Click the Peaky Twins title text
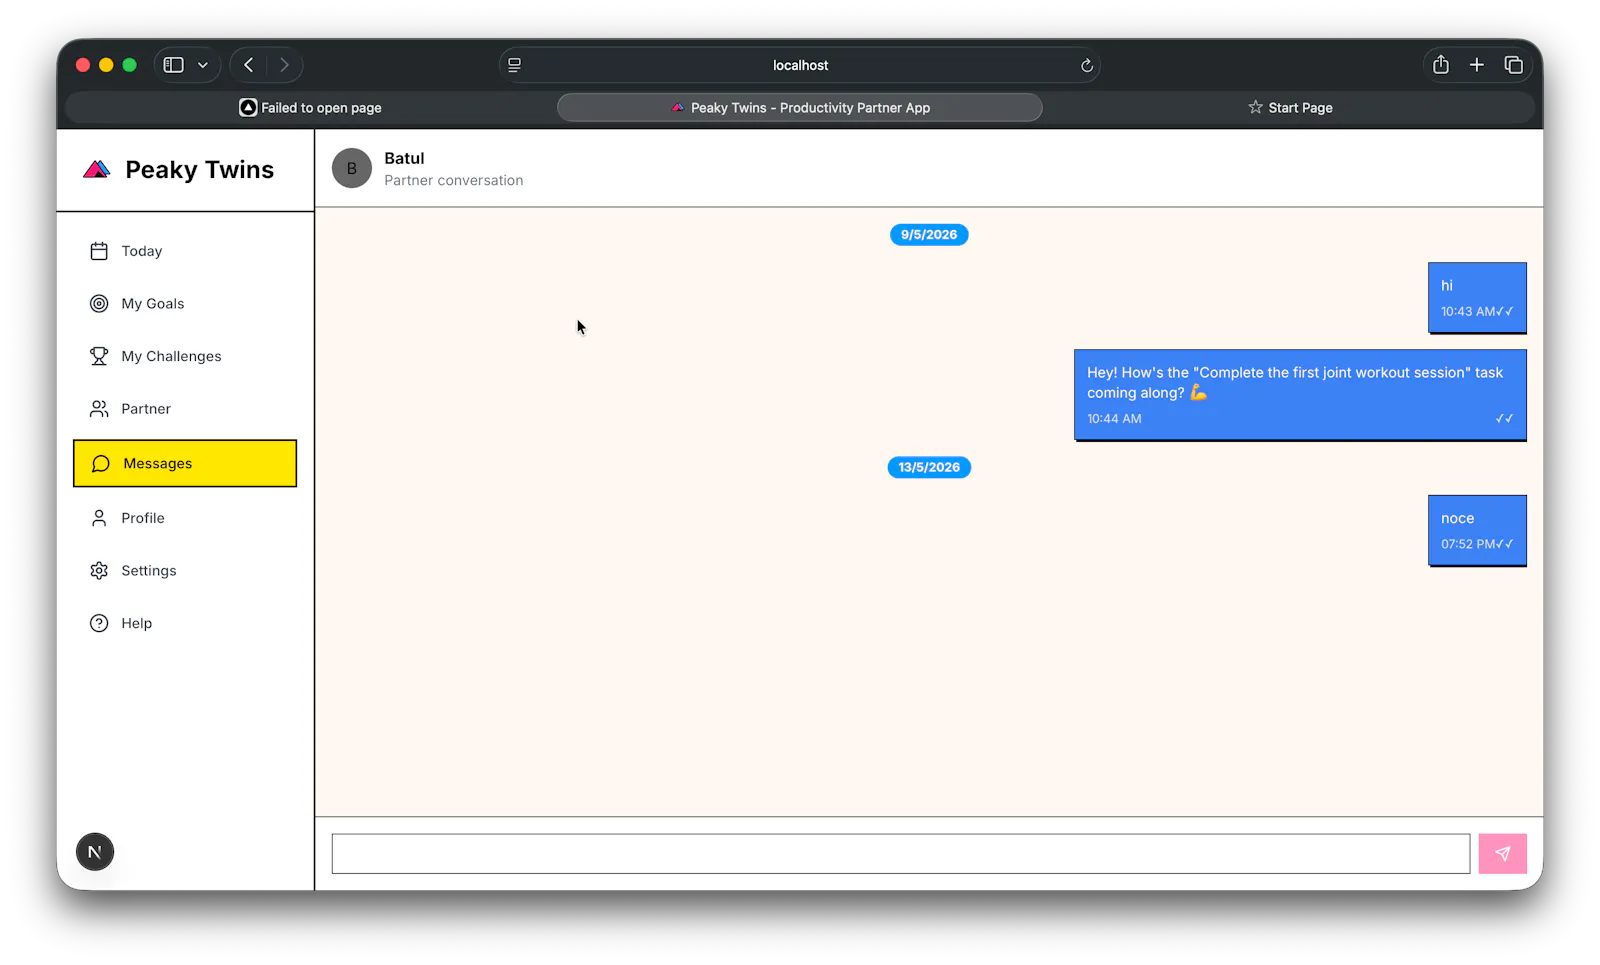The height and width of the screenshot is (965, 1600). (x=200, y=170)
